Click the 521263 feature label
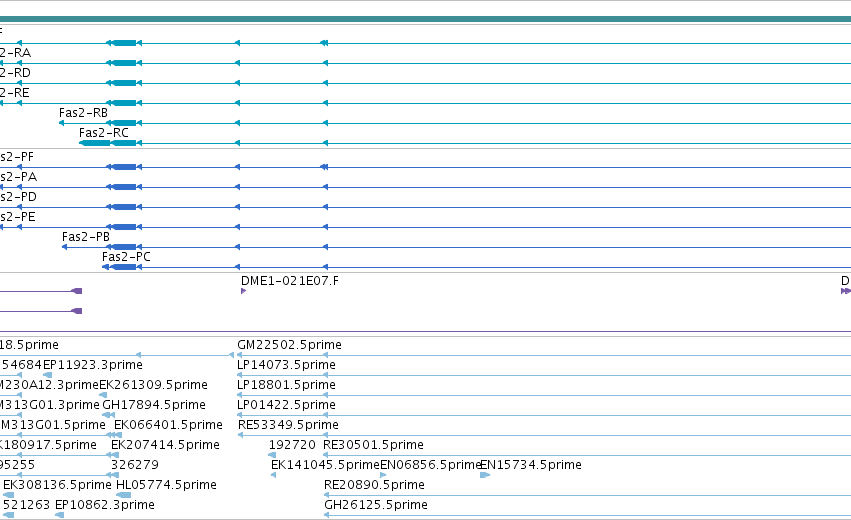 pyautogui.click(x=26, y=505)
